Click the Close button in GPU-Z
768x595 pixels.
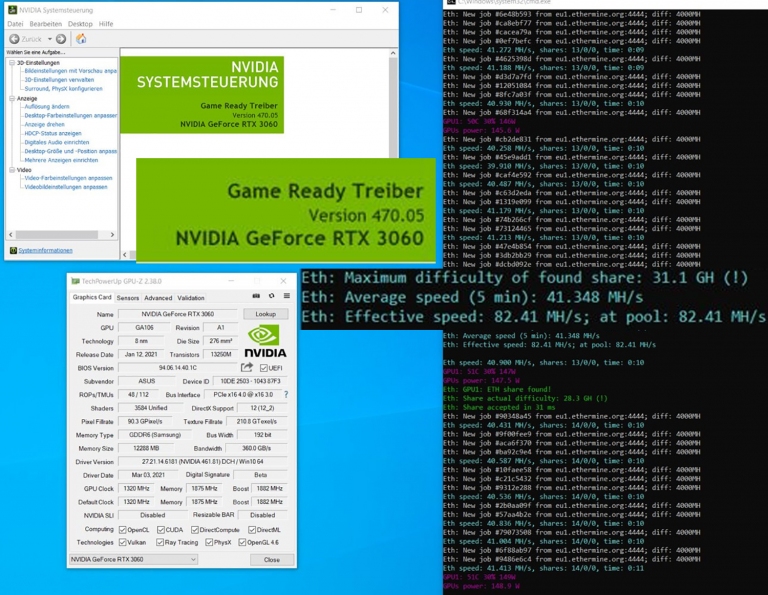(272, 560)
